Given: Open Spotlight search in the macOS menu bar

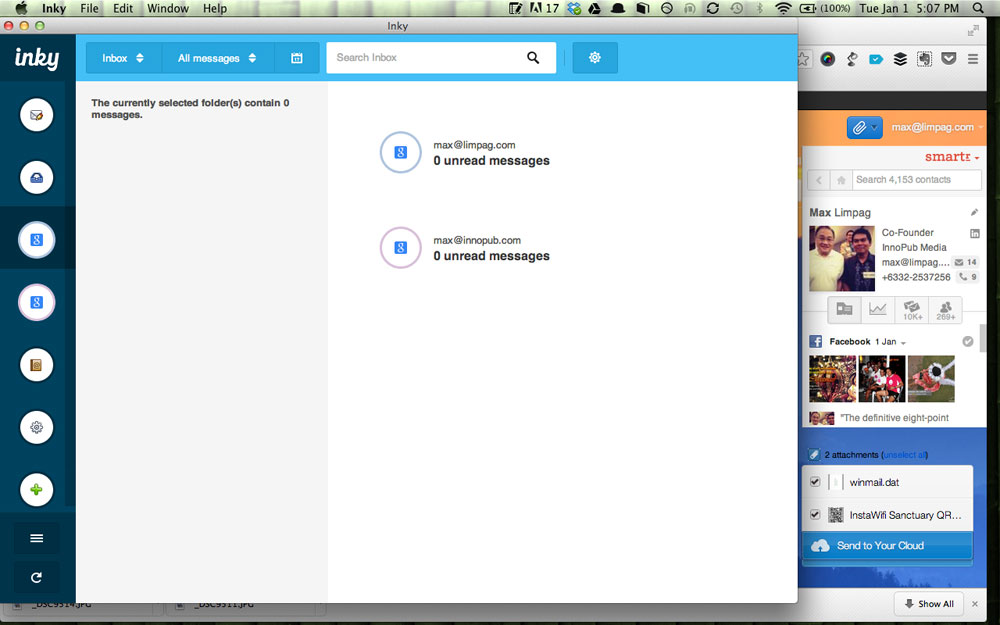Looking at the screenshot, I should pos(978,8).
